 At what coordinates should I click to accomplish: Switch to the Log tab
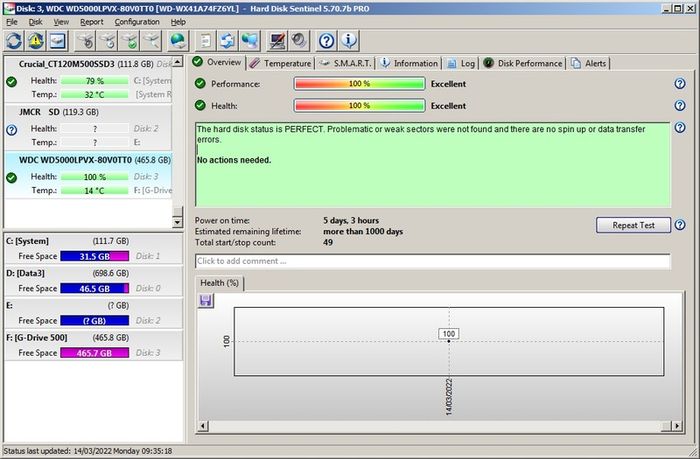coord(461,63)
